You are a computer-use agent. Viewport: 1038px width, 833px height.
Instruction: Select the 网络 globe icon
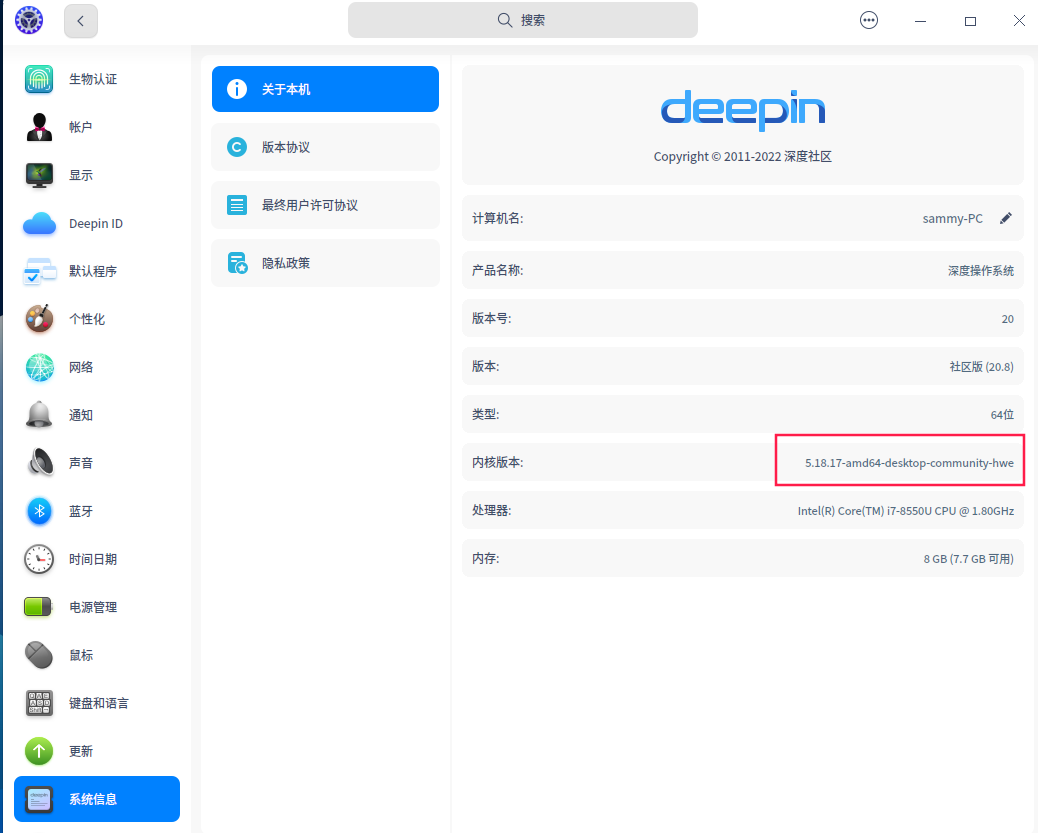point(39,368)
